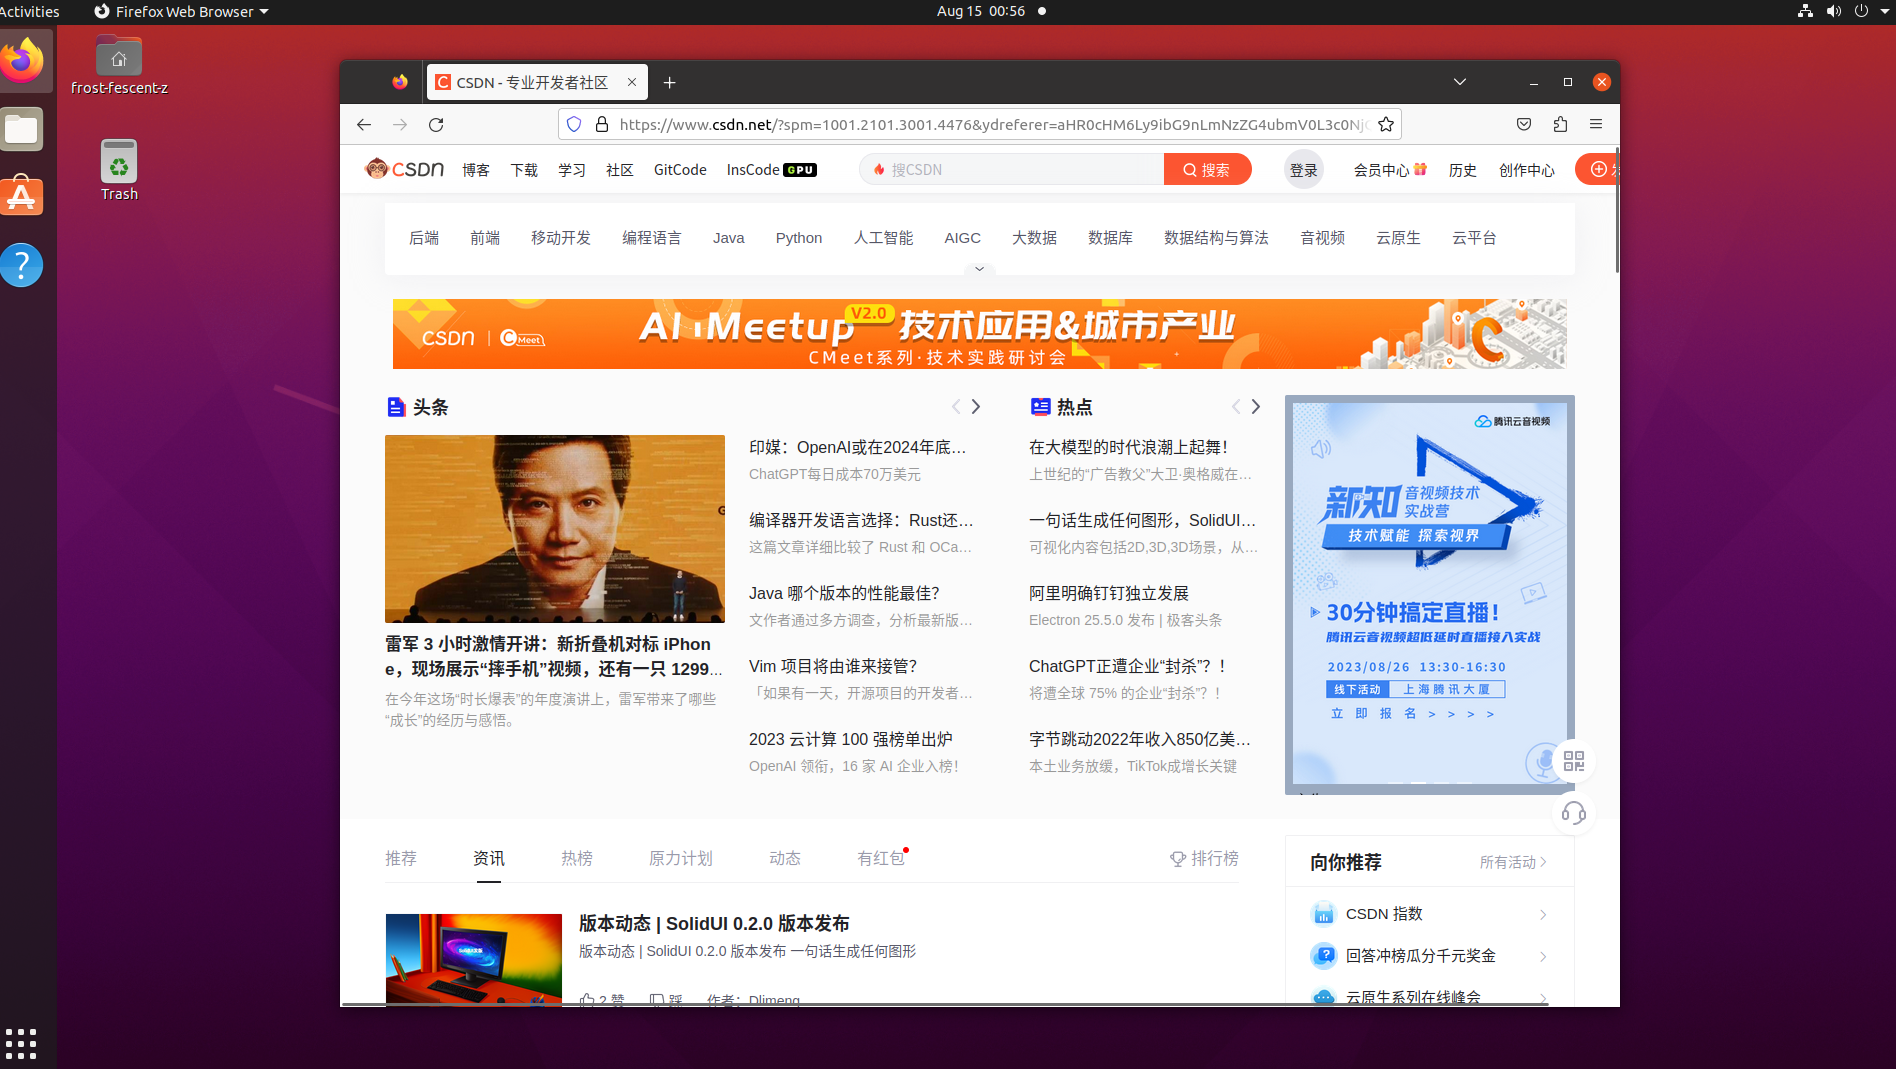
Task: Switch to the 热榜 tab
Action: pos(576,858)
